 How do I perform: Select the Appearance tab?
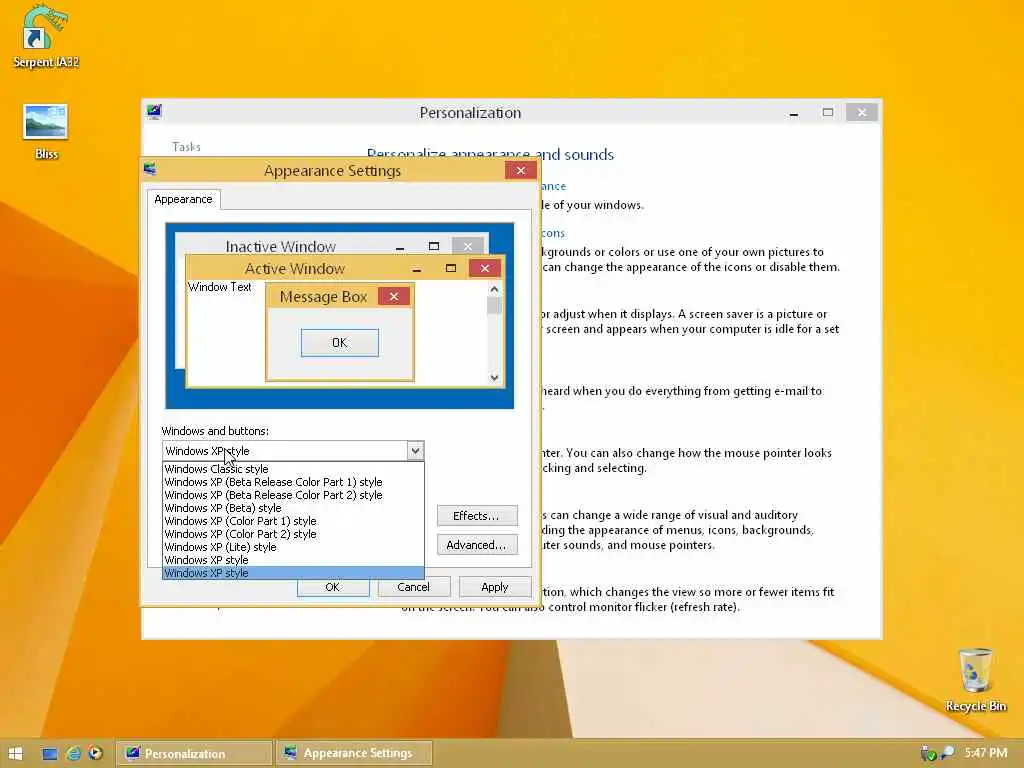click(184, 199)
